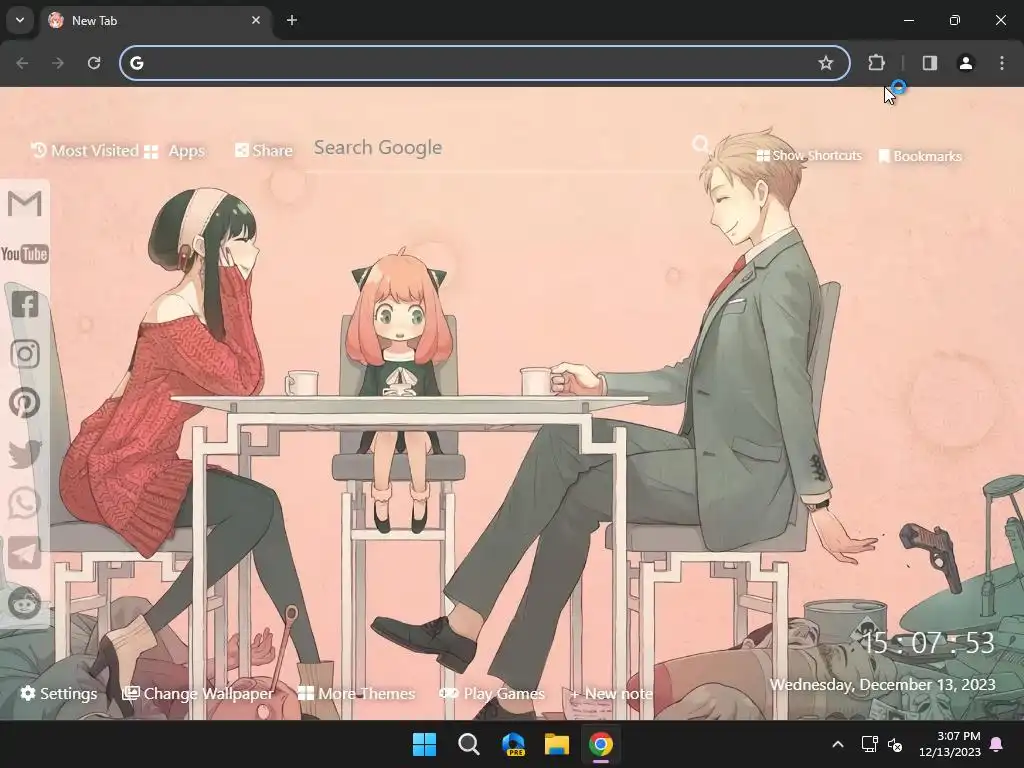Click the magnifier icon beside Search Google
The height and width of the screenshot is (768, 1024).
click(701, 145)
